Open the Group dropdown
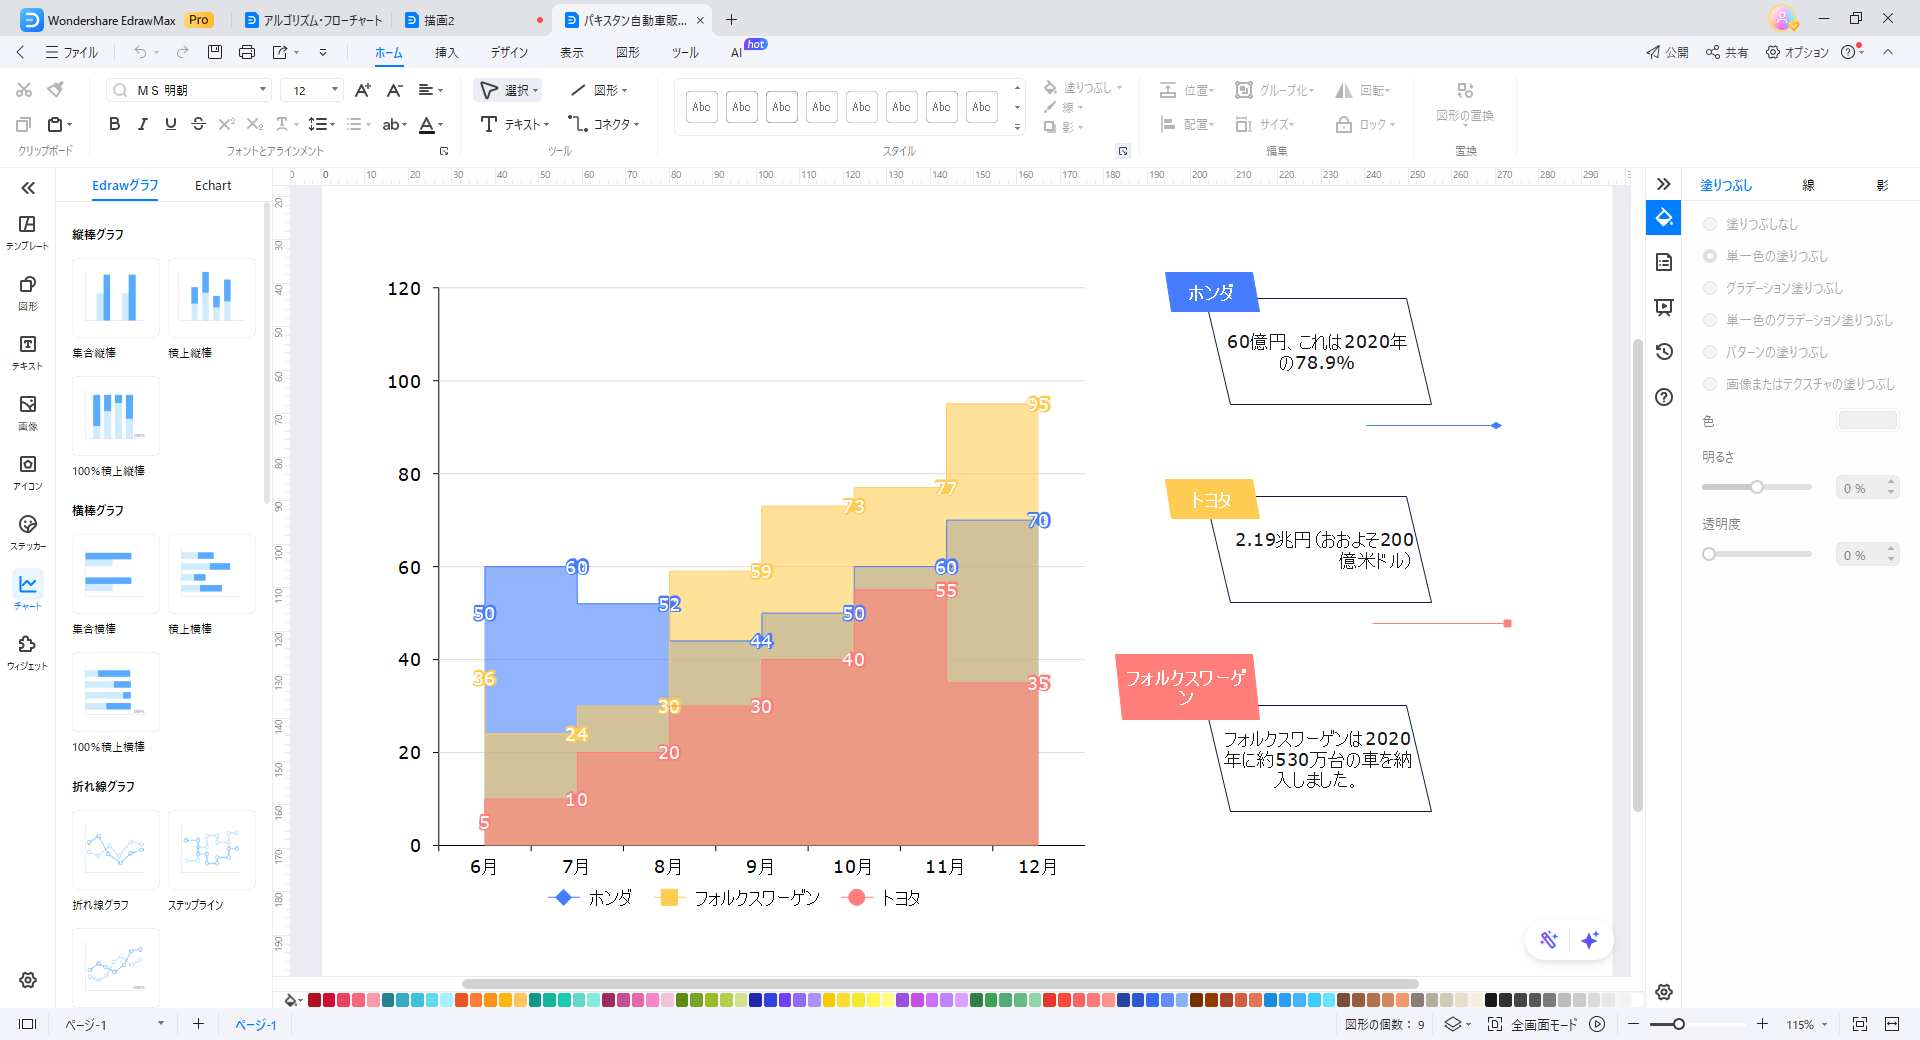This screenshot has height=1040, width=1920. pos(1275,90)
